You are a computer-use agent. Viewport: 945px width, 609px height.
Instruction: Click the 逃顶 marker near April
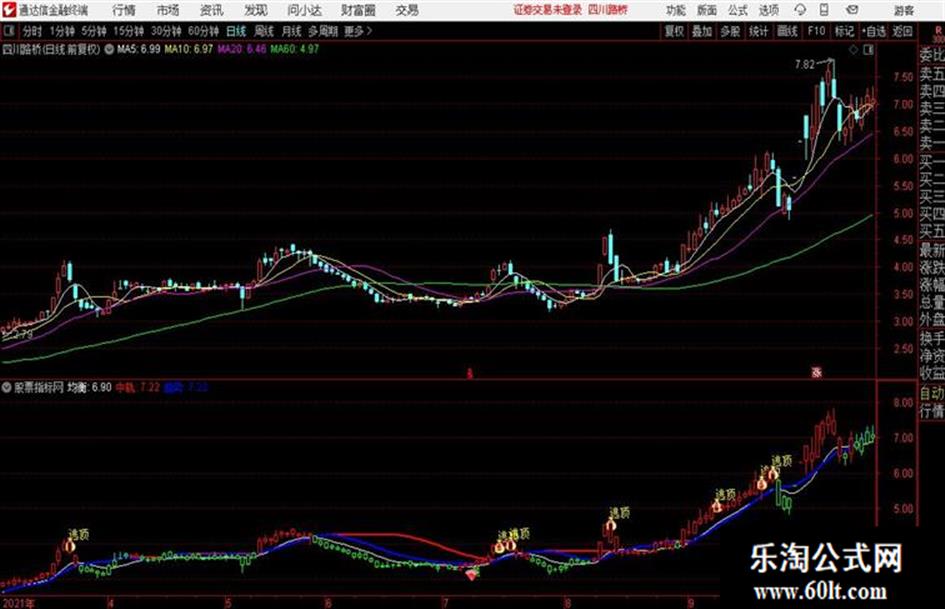(78, 534)
